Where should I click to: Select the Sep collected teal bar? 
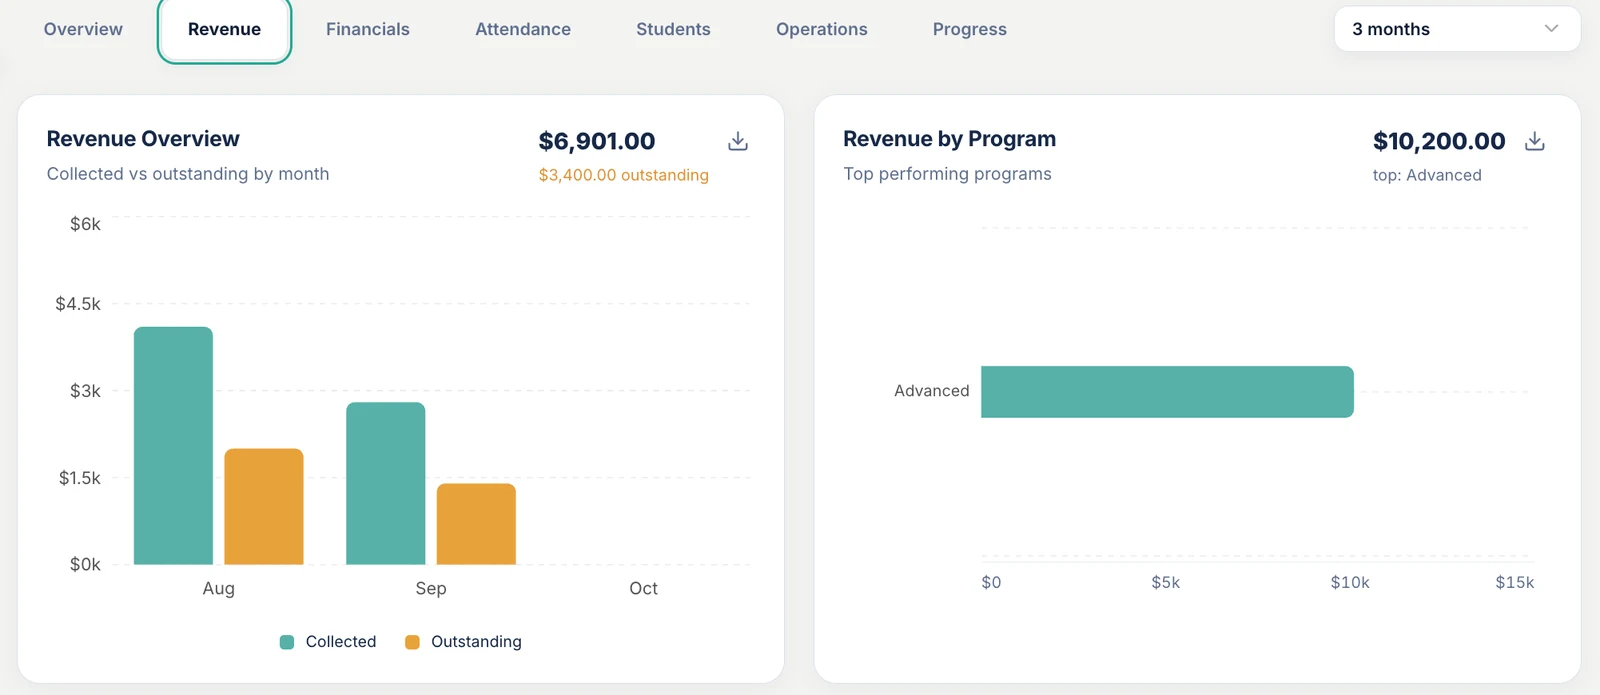(x=386, y=484)
